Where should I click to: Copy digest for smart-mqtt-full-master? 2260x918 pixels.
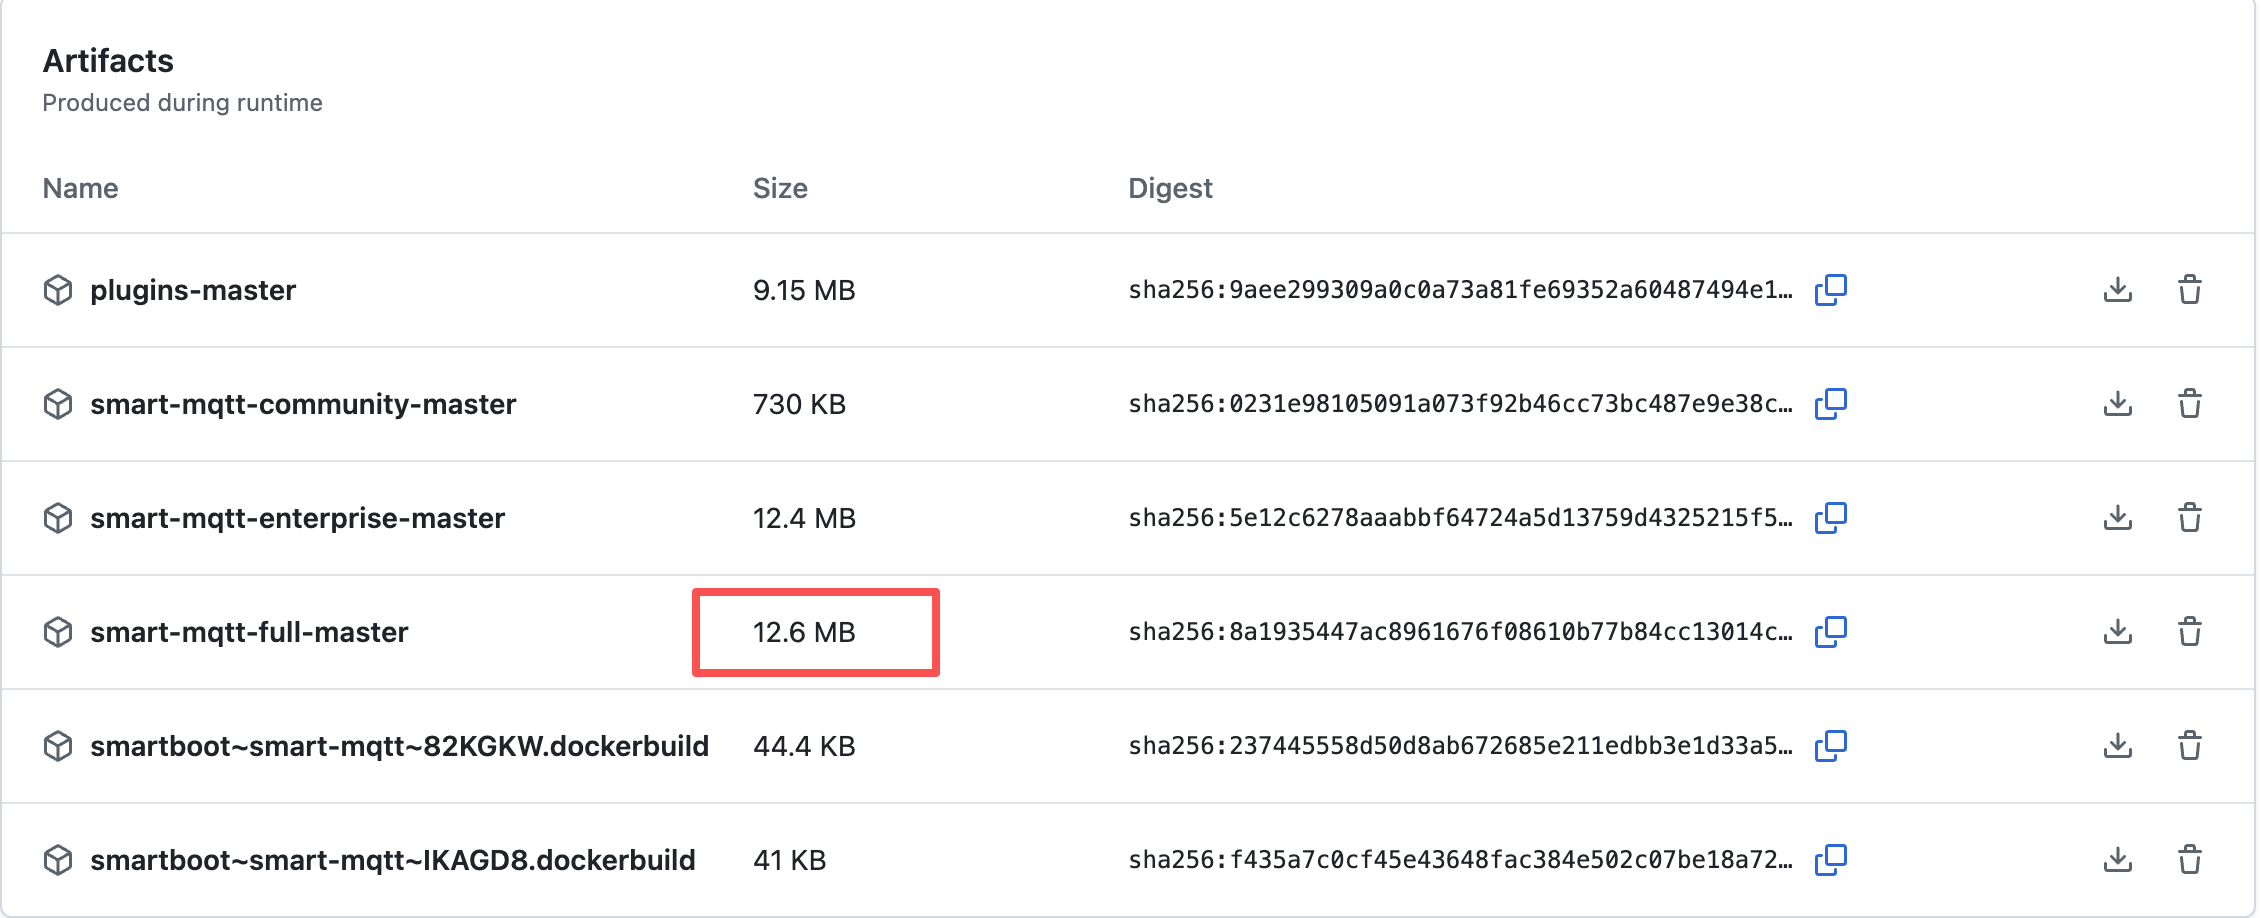coord(1830,632)
